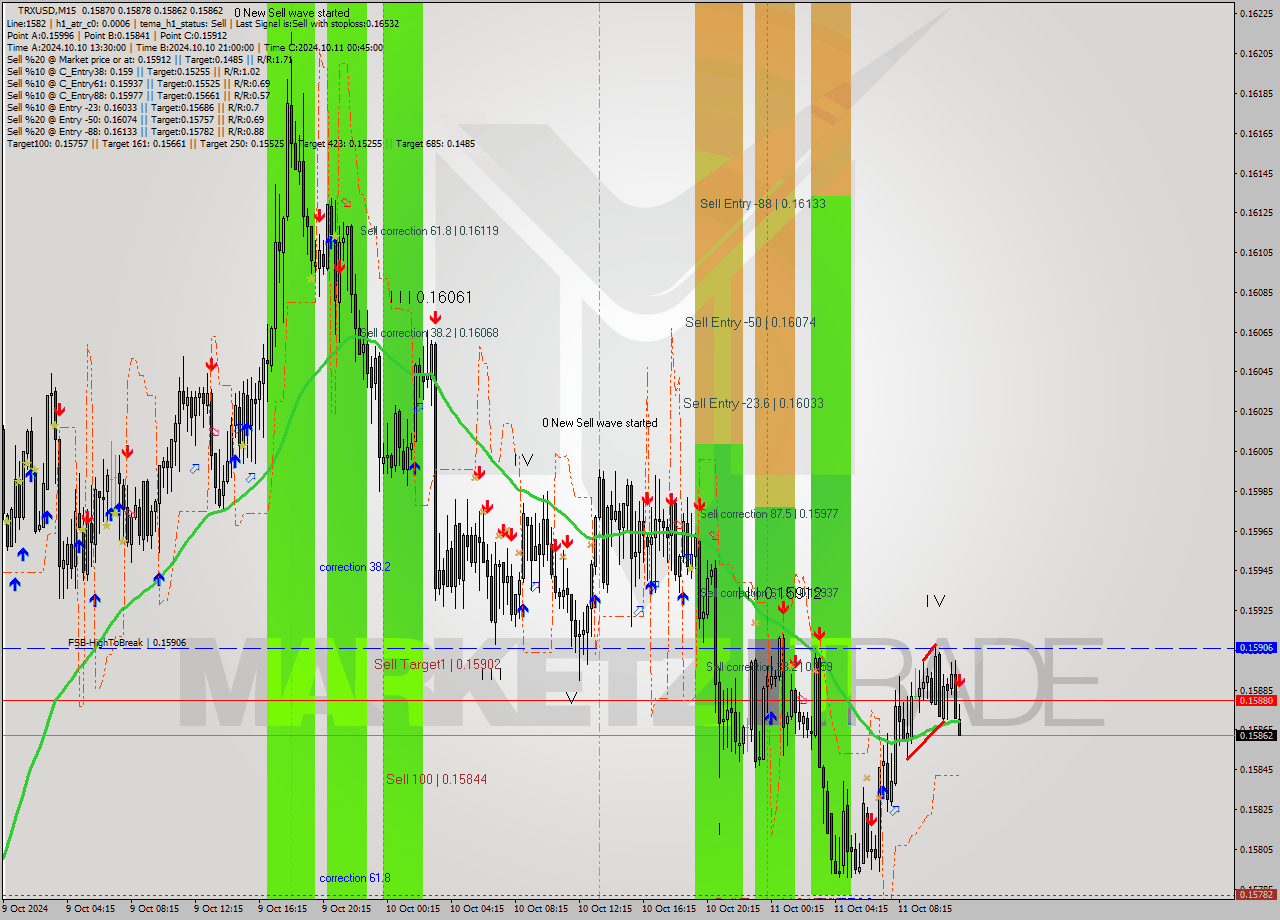Click the '11 Oct 08:15' time axis label
The height and width of the screenshot is (920, 1280).
click(x=924, y=909)
